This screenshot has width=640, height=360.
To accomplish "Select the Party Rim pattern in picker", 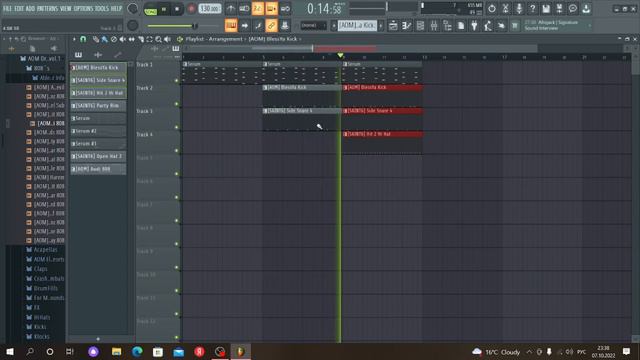I will click(98, 106).
